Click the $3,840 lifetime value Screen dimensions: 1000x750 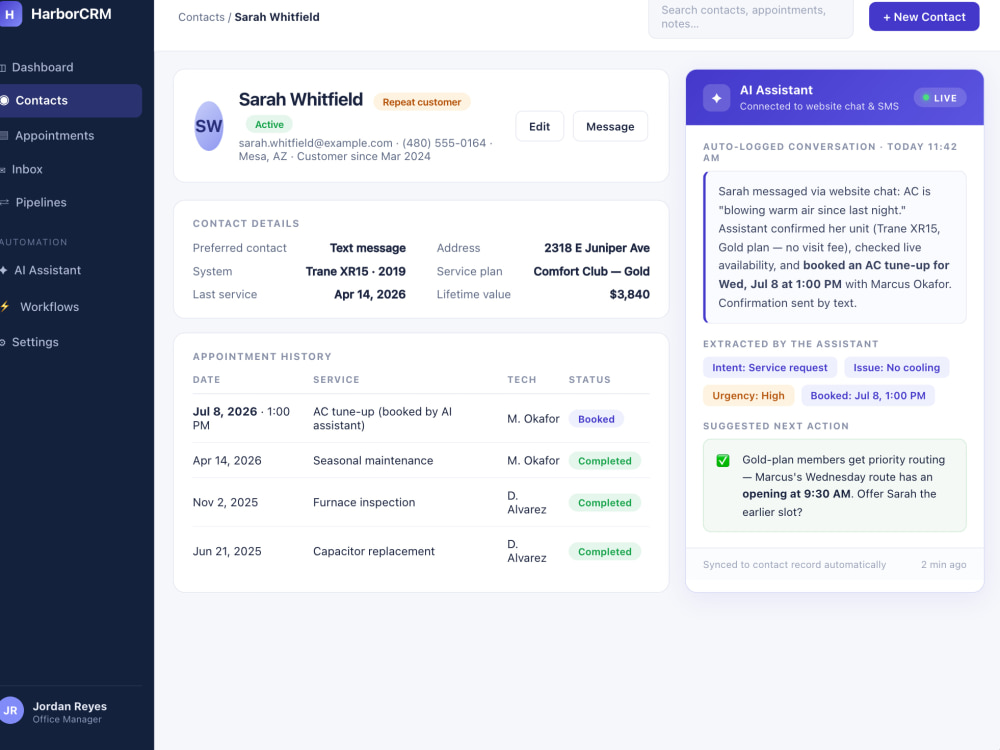click(x=629, y=295)
